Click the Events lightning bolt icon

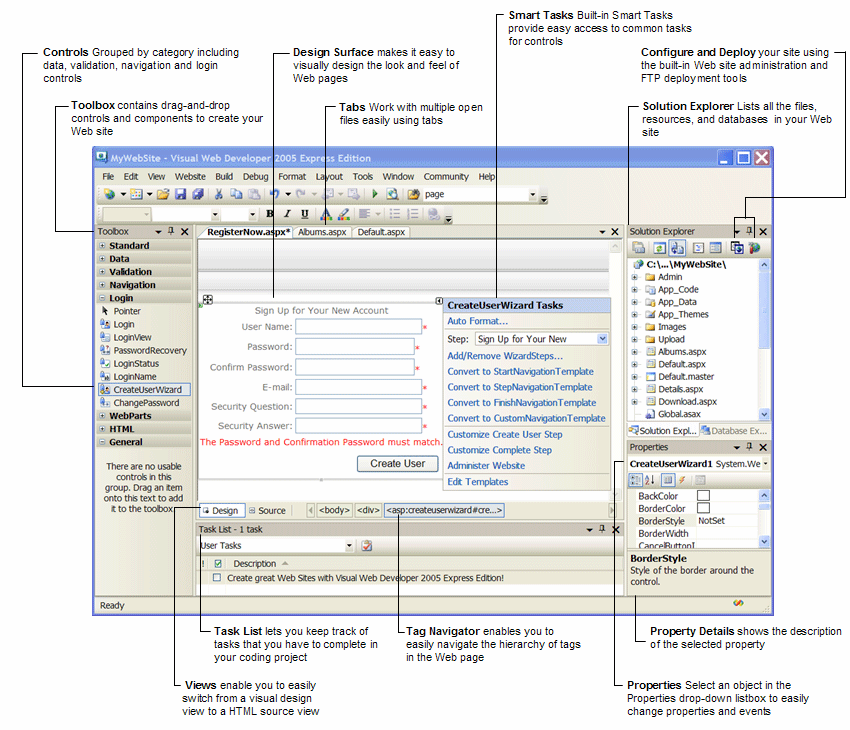point(682,480)
